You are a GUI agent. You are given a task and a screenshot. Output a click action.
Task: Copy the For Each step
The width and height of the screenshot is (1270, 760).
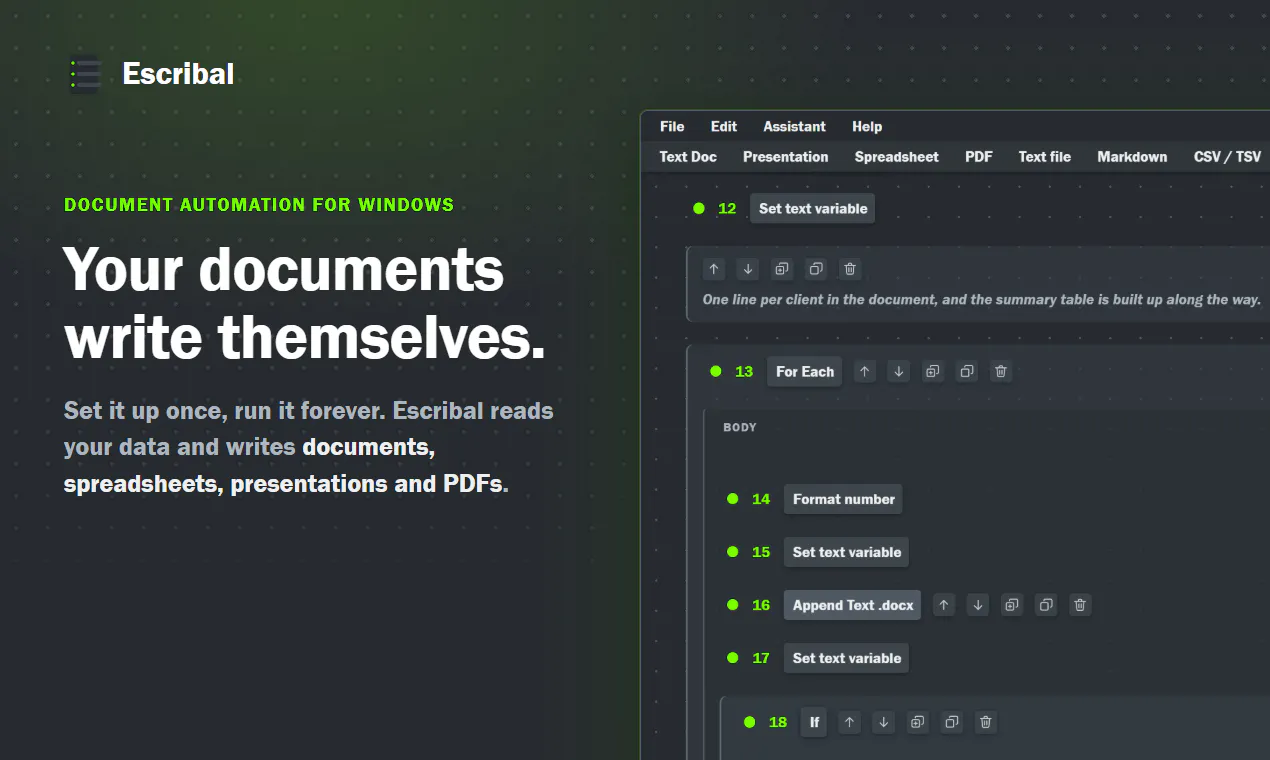tap(967, 372)
